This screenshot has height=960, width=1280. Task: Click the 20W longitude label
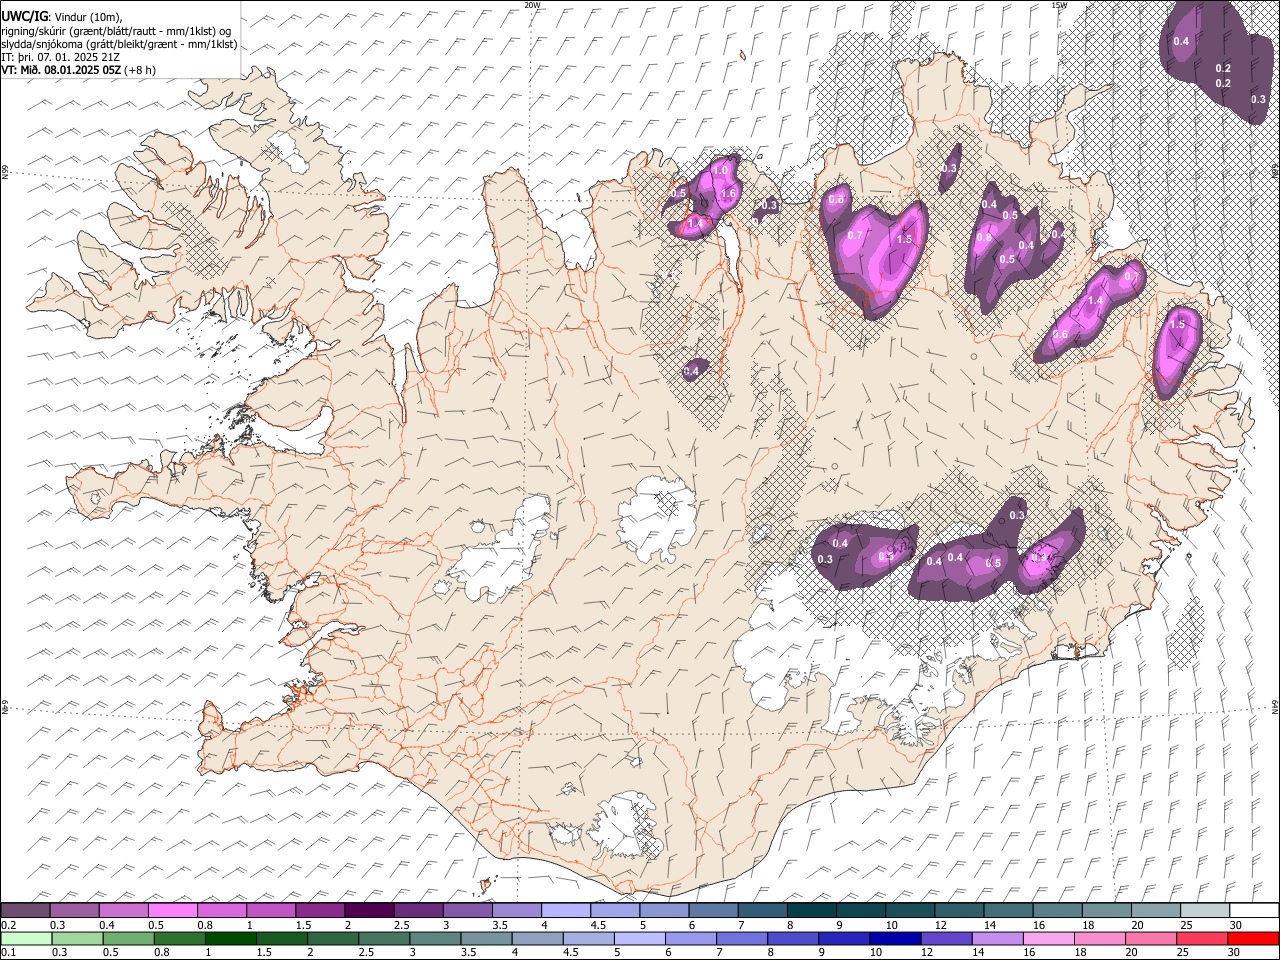click(x=532, y=5)
